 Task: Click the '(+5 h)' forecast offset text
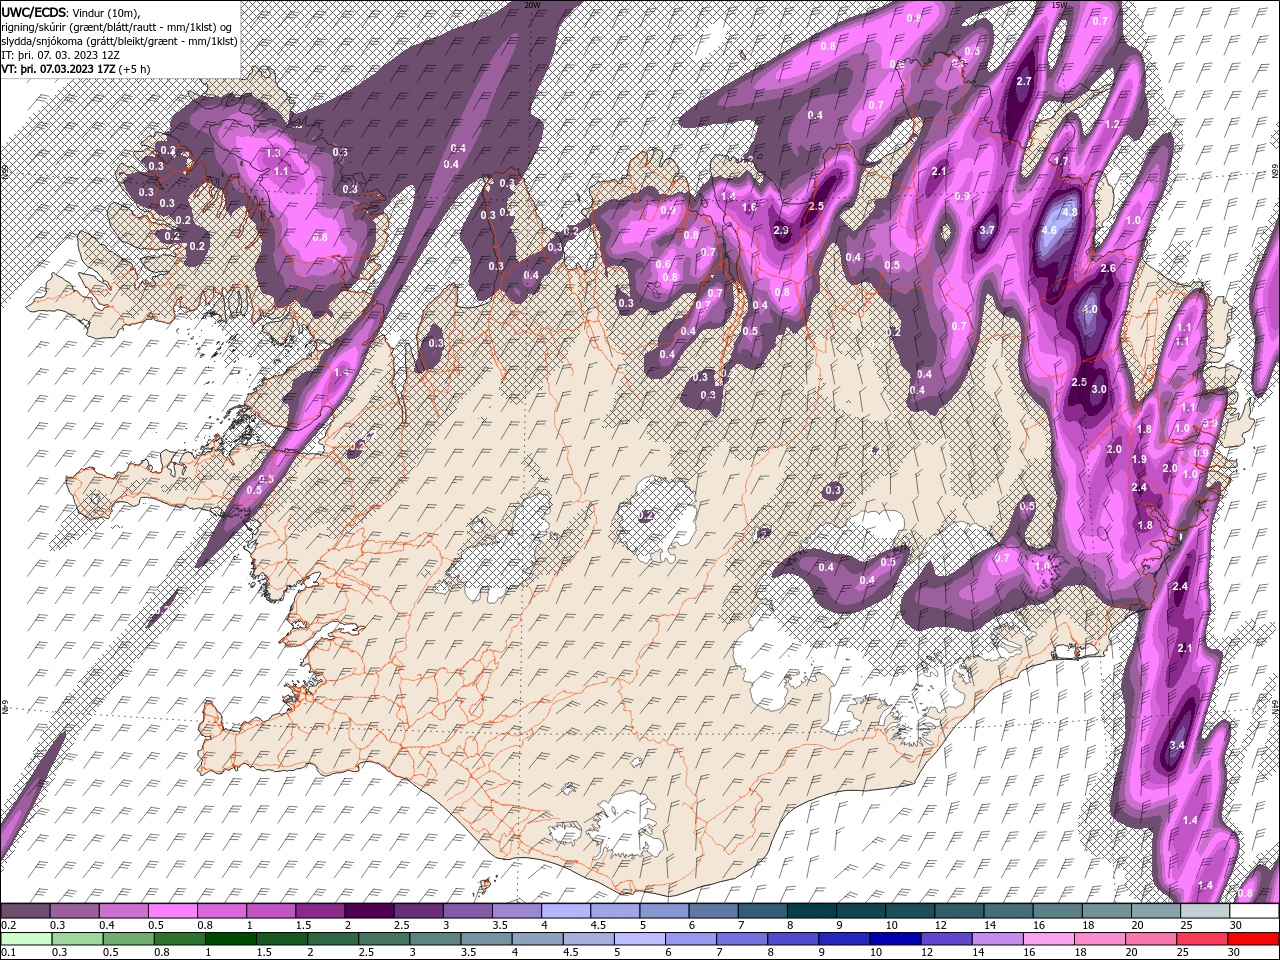(134, 69)
